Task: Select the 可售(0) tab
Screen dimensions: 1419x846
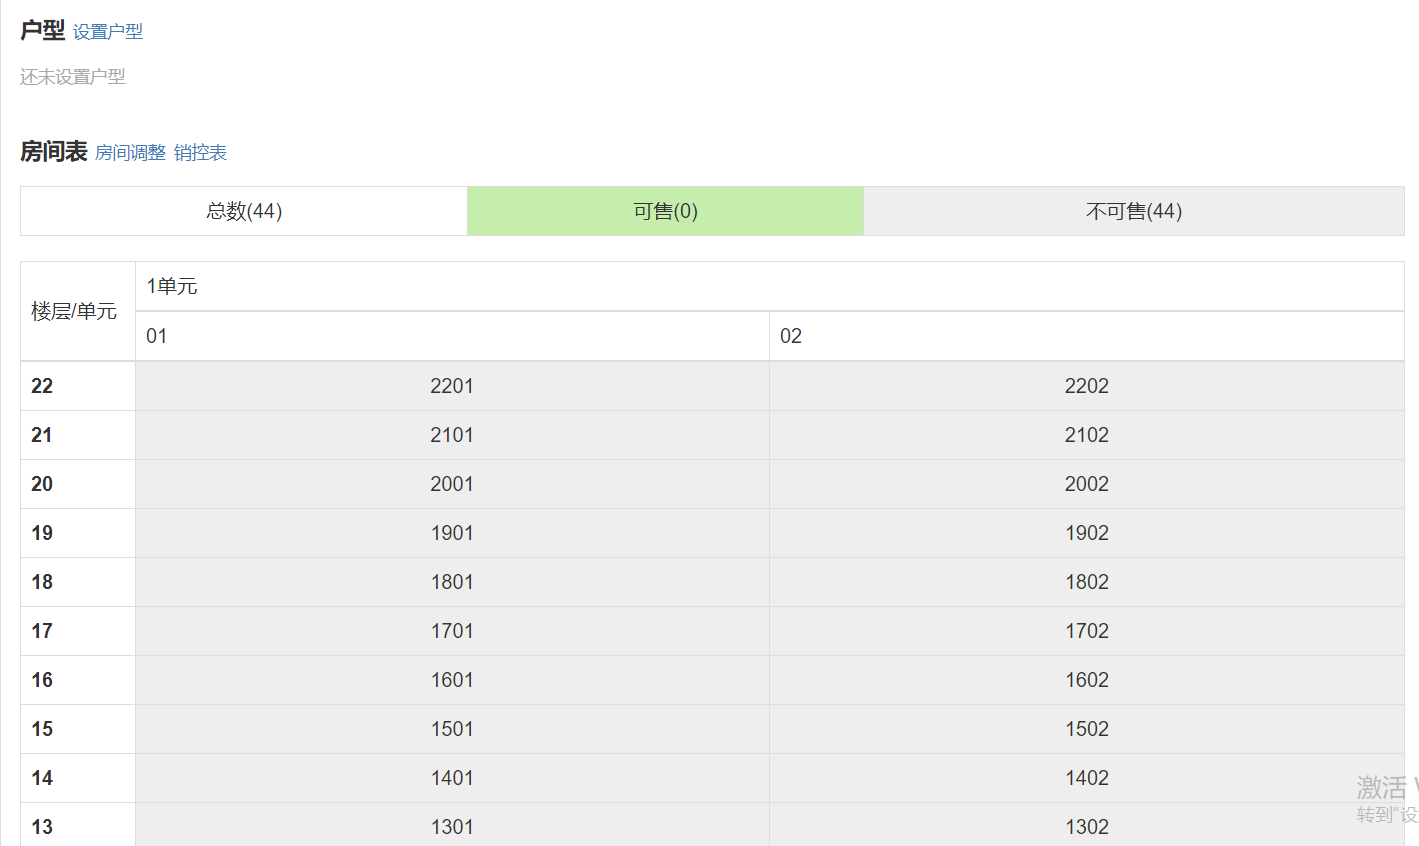Action: 665,211
